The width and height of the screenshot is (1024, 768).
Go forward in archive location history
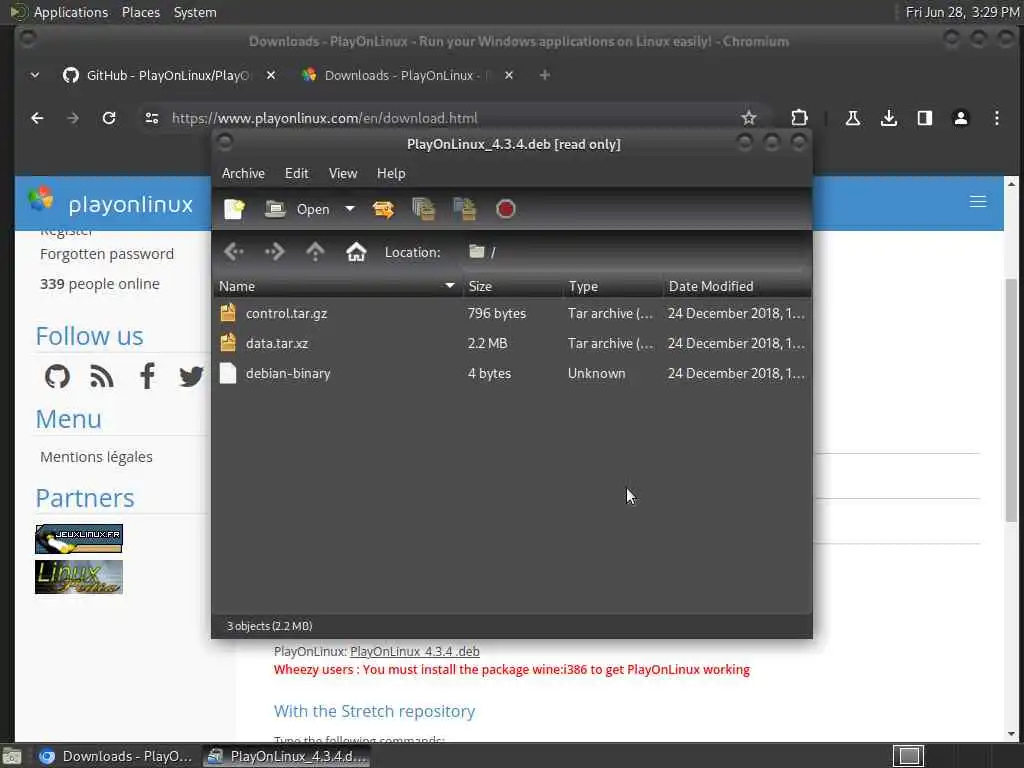click(274, 251)
